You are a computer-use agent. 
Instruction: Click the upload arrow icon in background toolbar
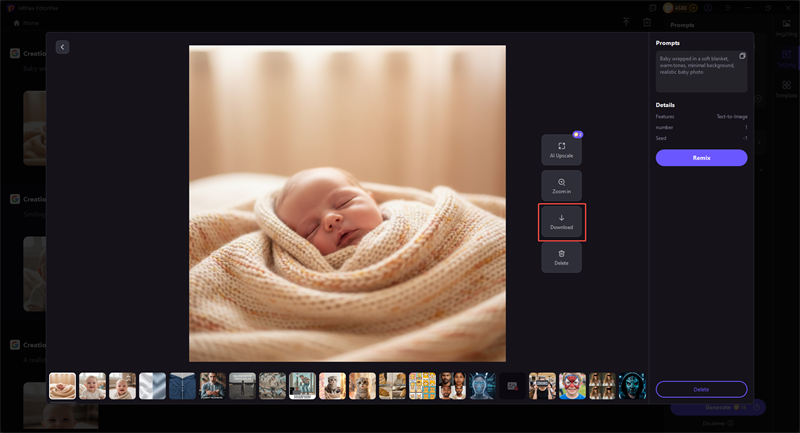pyautogui.click(x=626, y=22)
